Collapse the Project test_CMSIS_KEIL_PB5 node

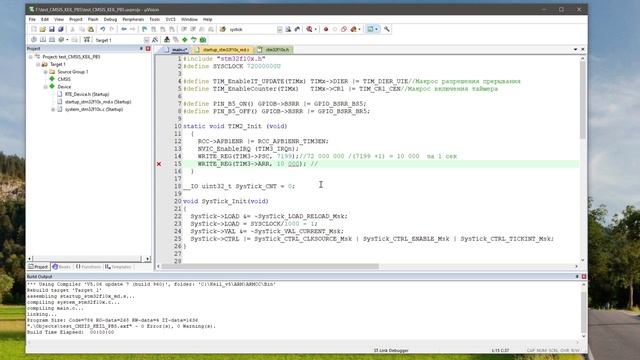tap(31, 57)
